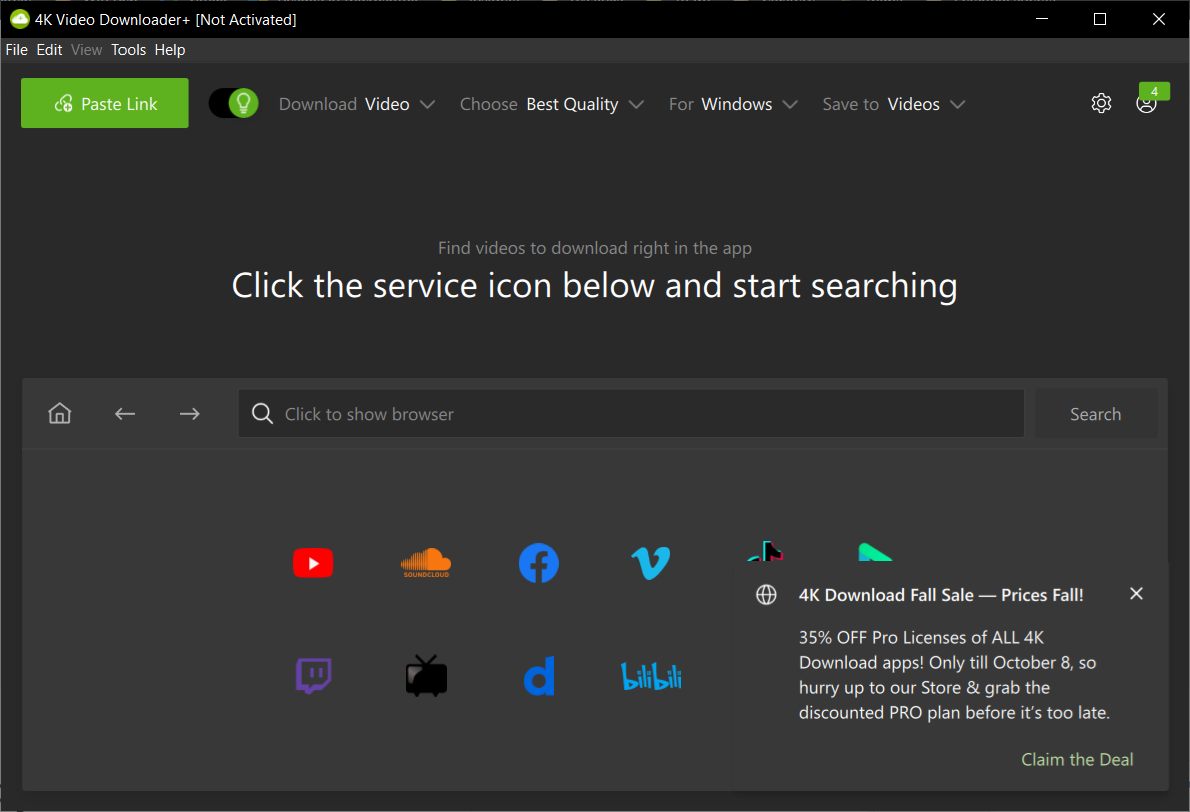Open the View menu

[87, 49]
